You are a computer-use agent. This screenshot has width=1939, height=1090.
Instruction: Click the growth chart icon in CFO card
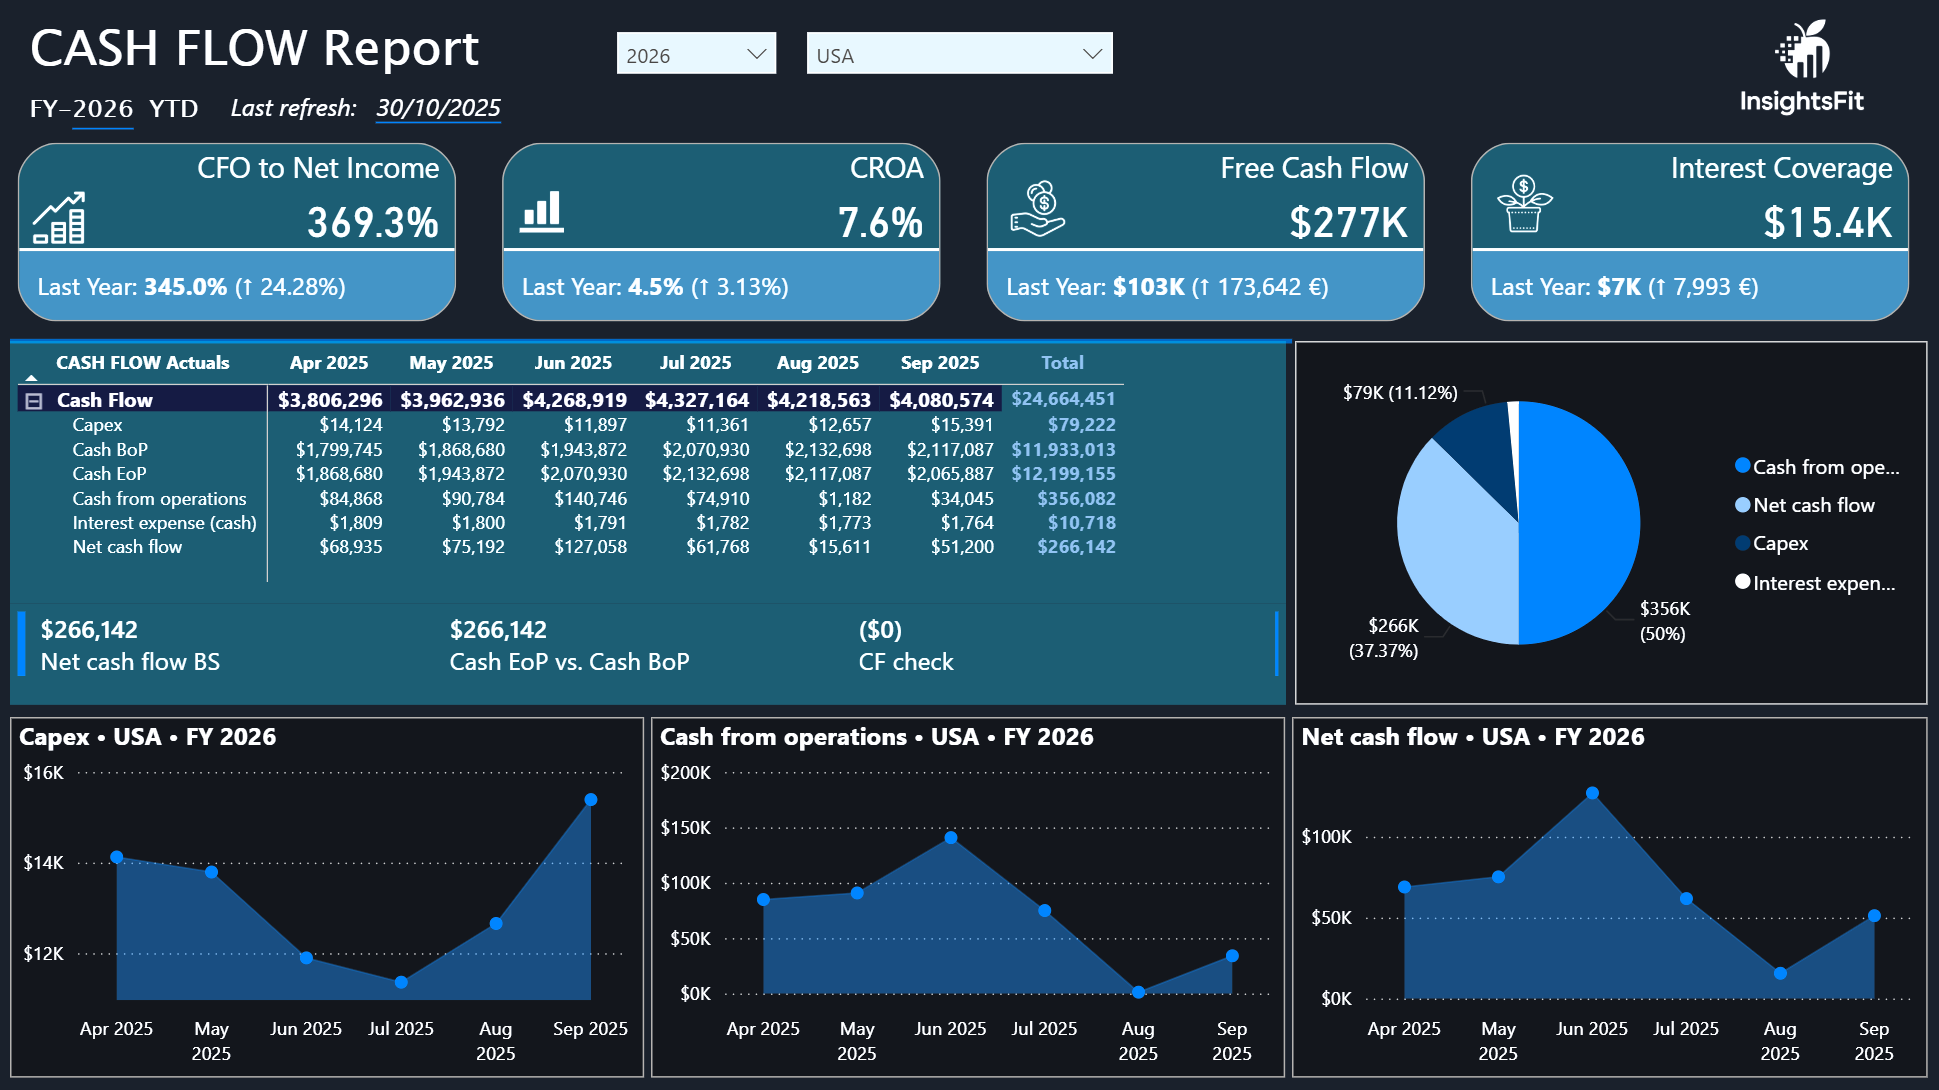(x=59, y=218)
